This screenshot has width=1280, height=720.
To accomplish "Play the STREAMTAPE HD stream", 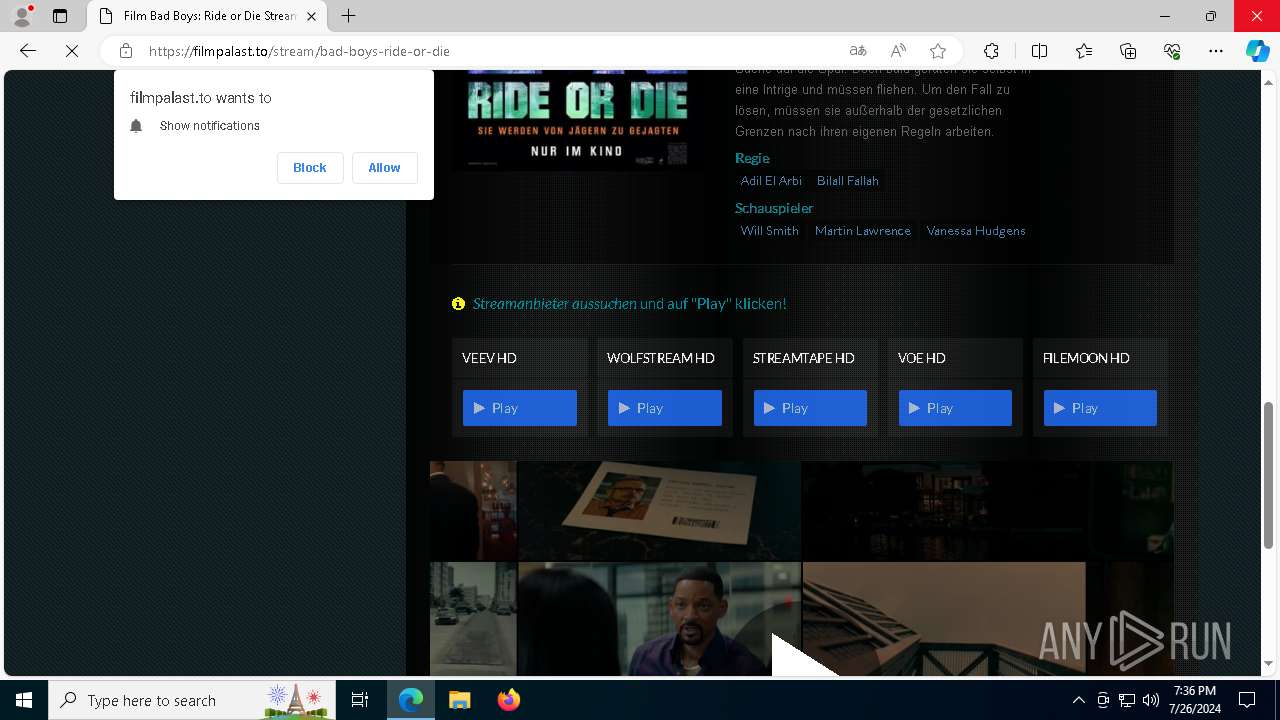I will click(x=810, y=408).
